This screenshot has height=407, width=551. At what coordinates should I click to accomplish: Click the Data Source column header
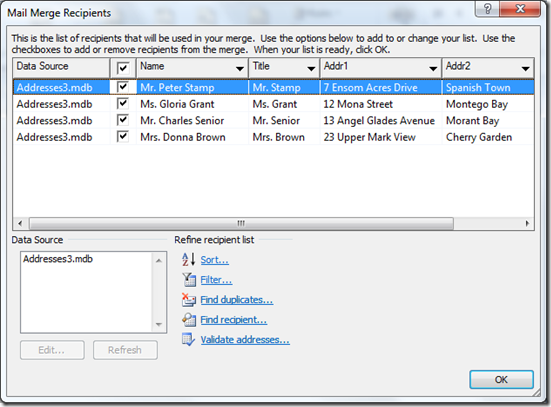tap(61, 67)
